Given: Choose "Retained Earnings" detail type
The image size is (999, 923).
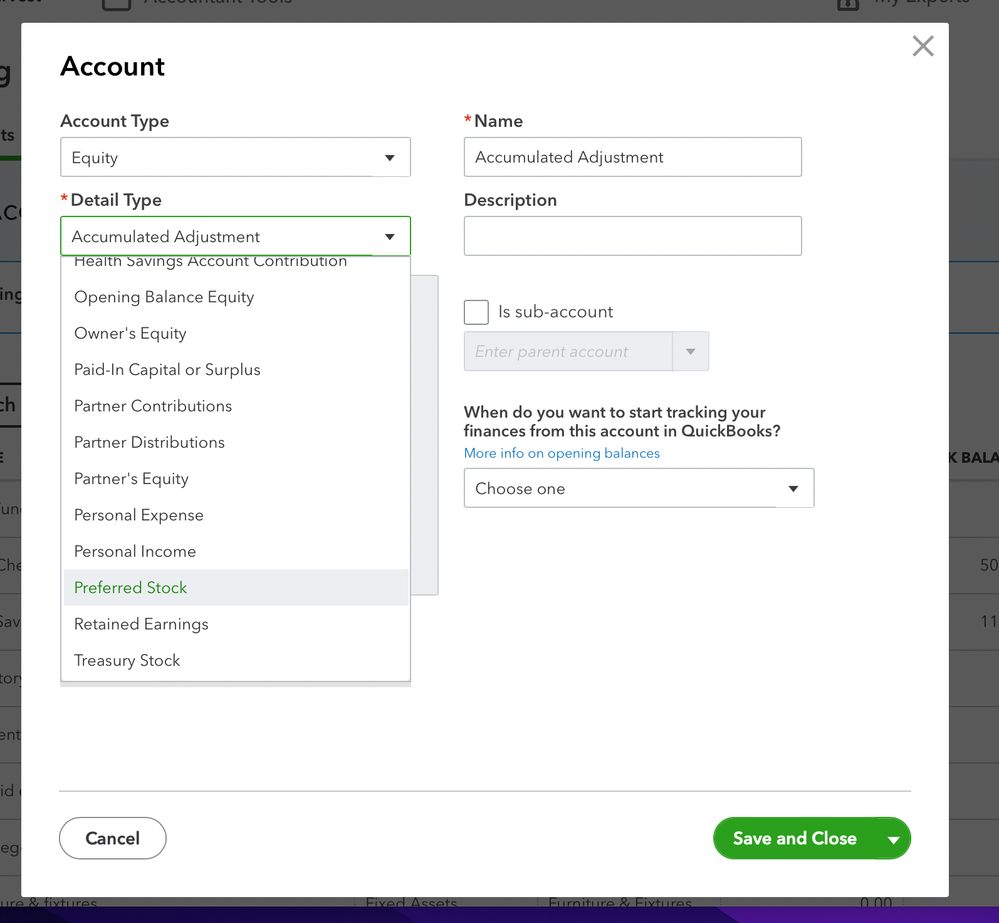Looking at the screenshot, I should pos(141,624).
